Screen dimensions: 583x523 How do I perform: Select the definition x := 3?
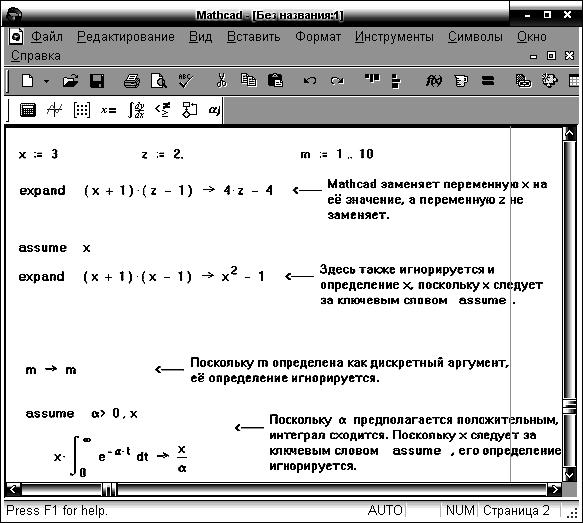(38, 154)
